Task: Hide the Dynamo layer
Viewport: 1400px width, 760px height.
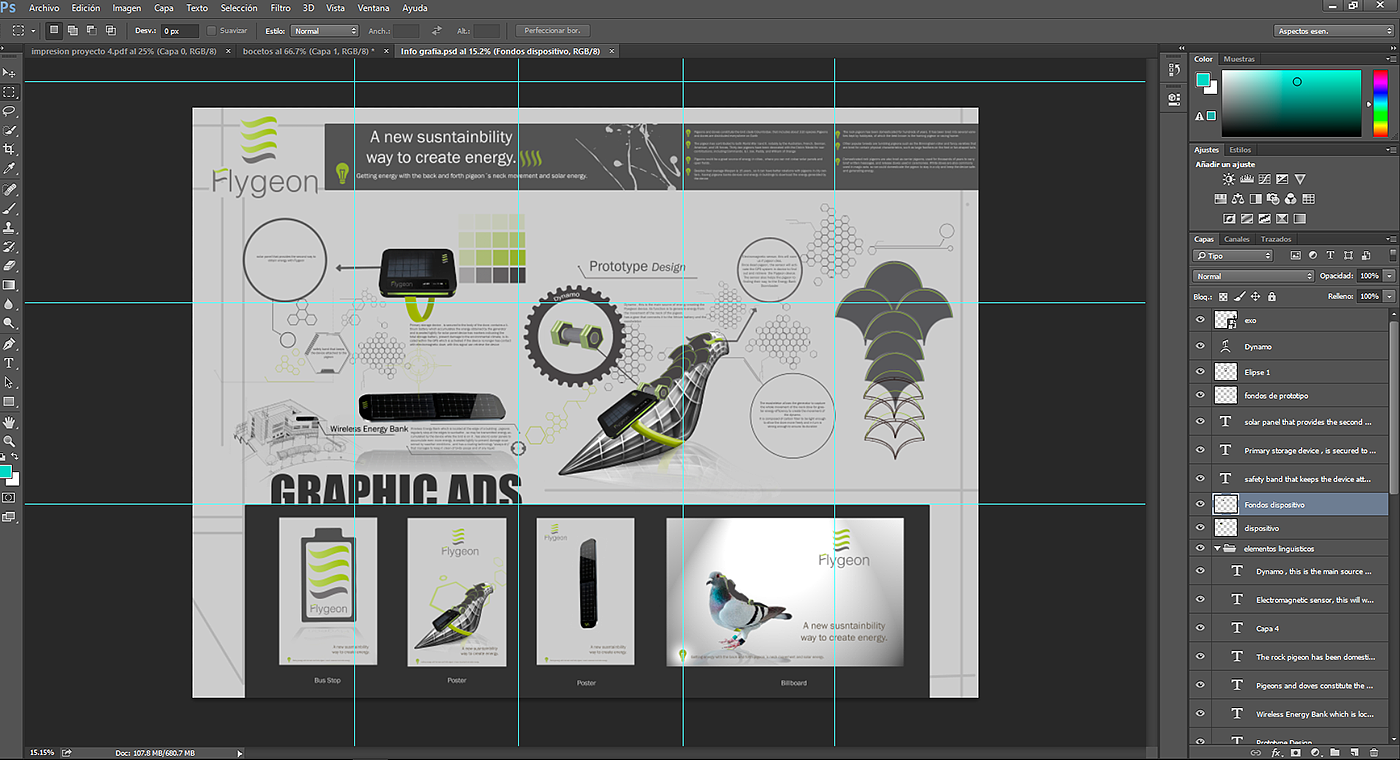Action: pyautogui.click(x=1200, y=346)
